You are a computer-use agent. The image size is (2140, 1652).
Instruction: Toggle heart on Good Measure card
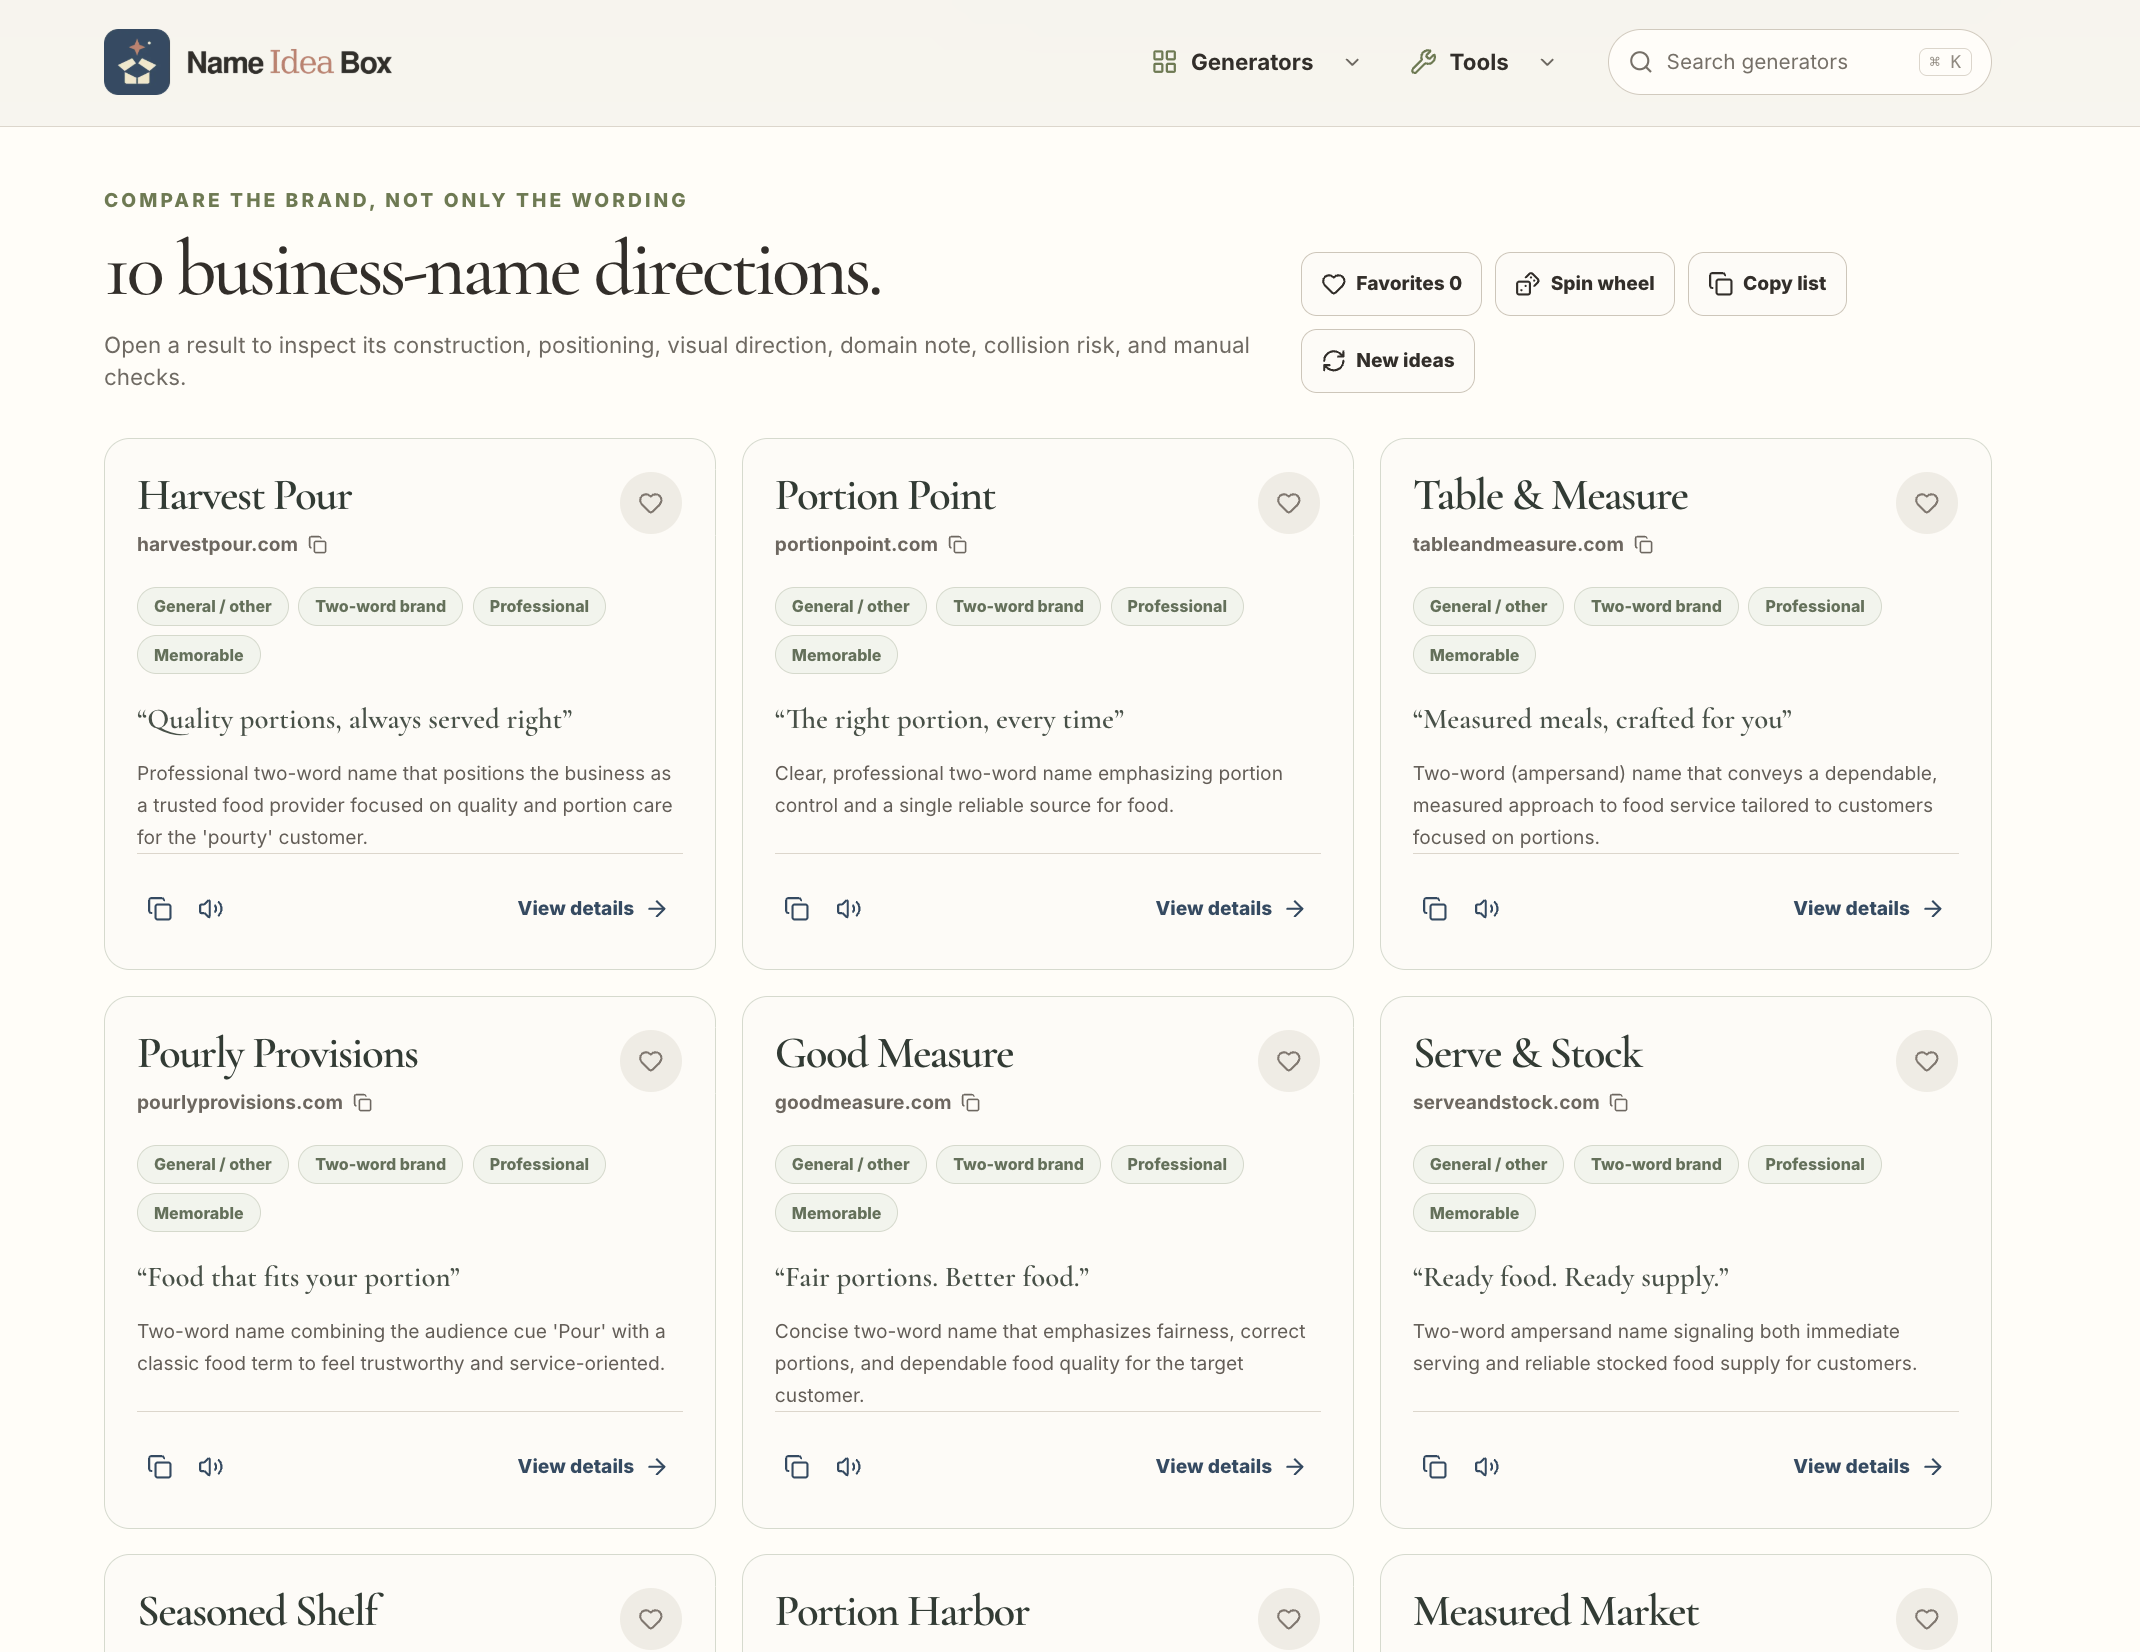(x=1289, y=1061)
